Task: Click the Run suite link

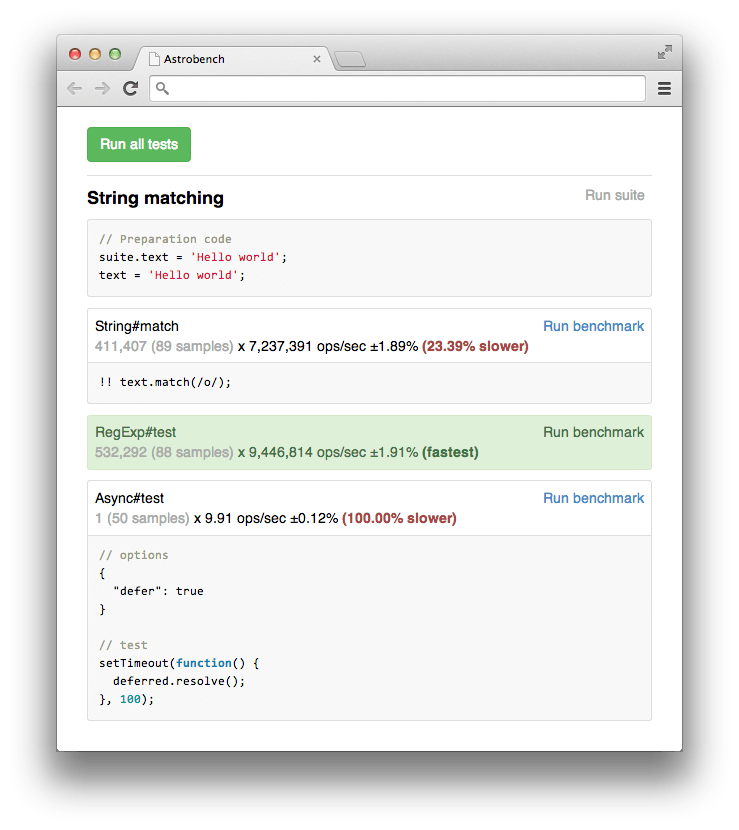Action: tap(614, 195)
